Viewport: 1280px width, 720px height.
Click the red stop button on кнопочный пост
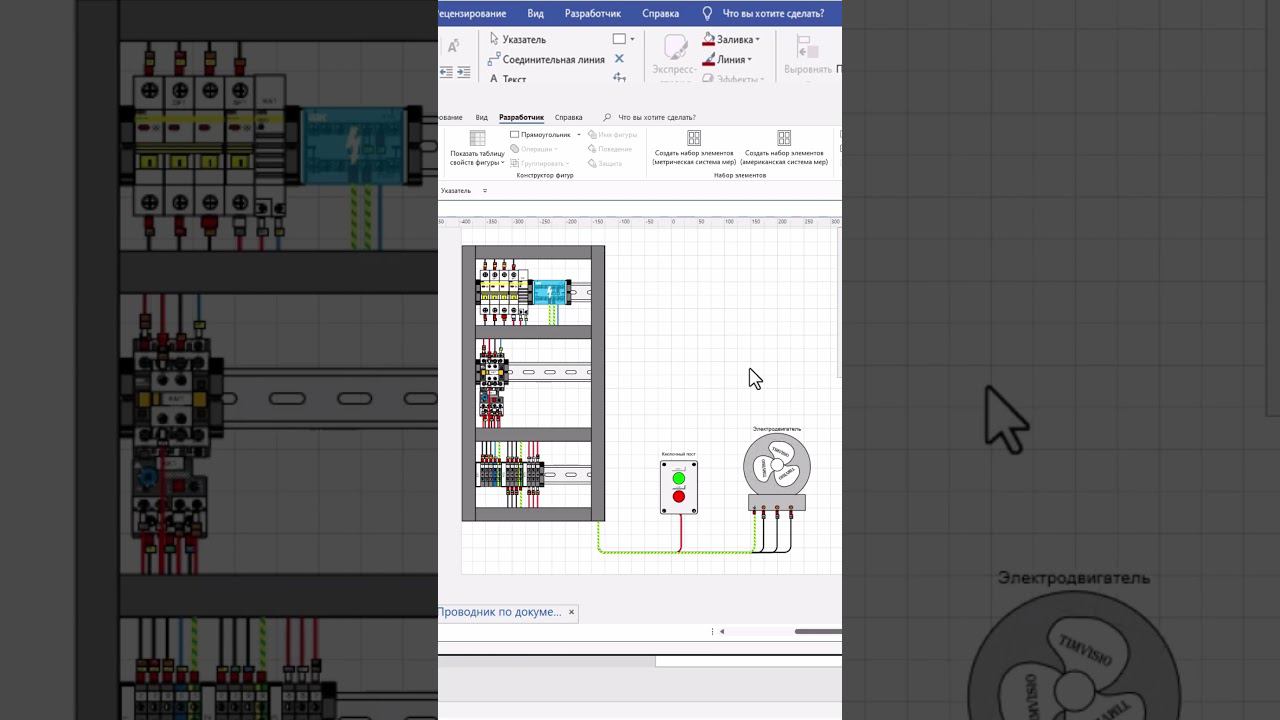pos(679,496)
